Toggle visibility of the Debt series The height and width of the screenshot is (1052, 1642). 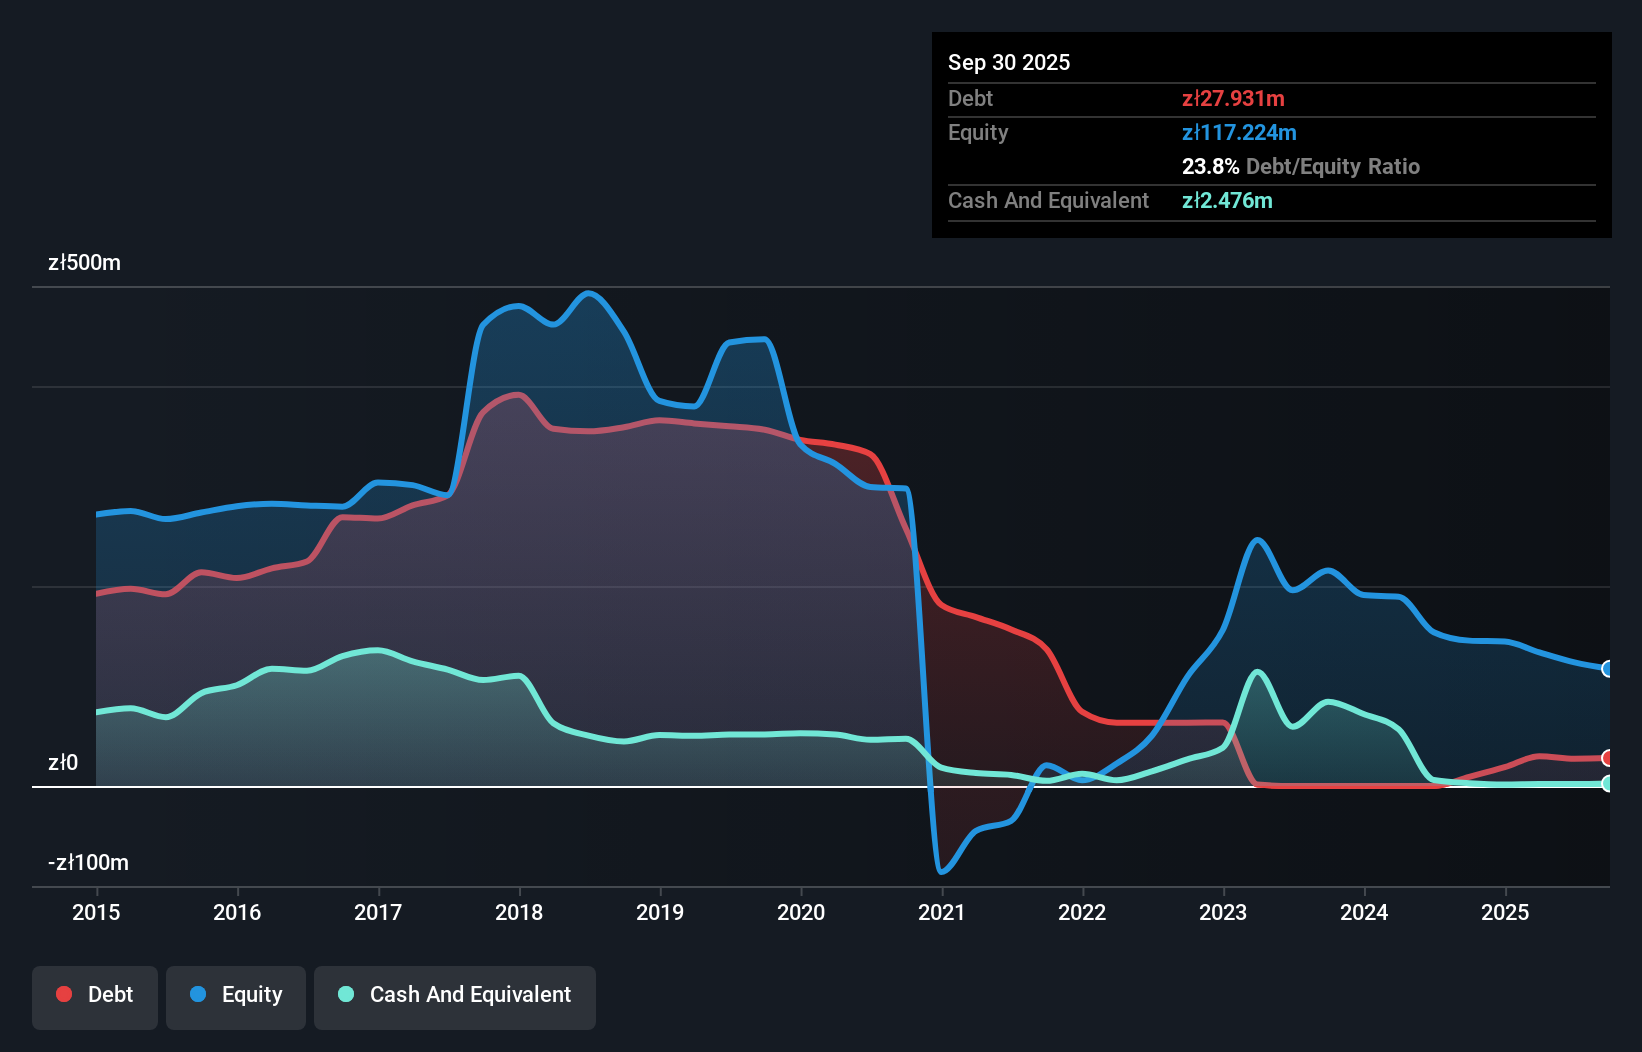coord(94,994)
